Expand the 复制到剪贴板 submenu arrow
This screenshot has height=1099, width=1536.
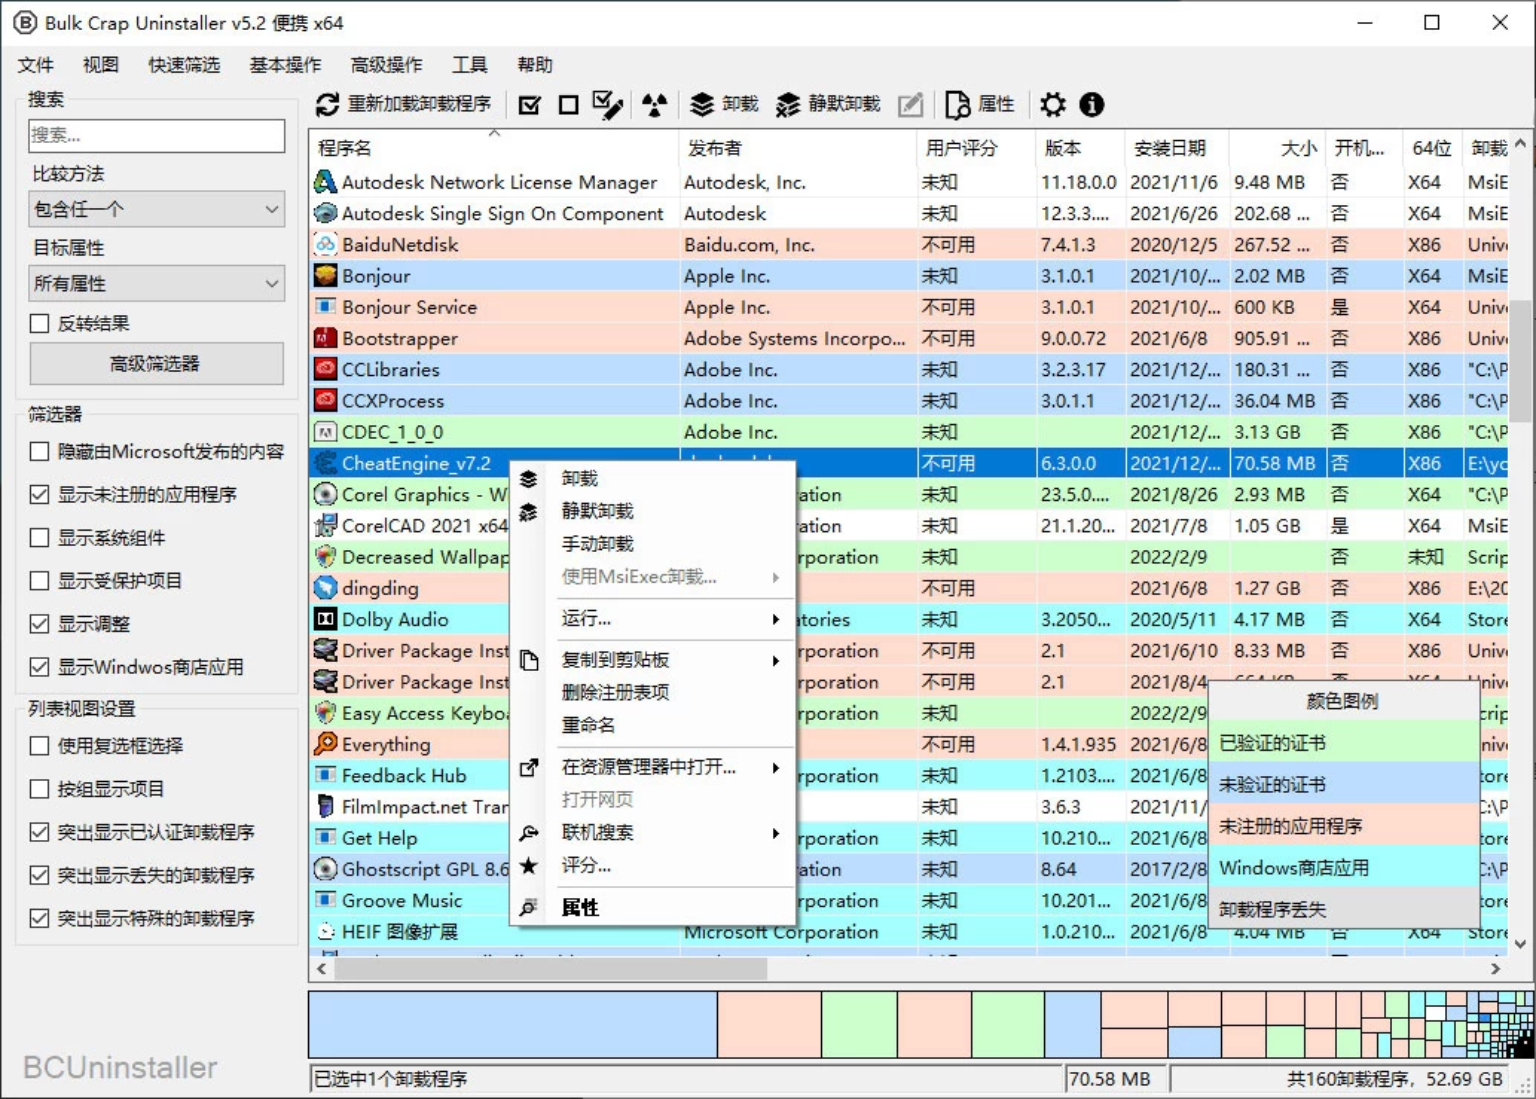(x=774, y=660)
